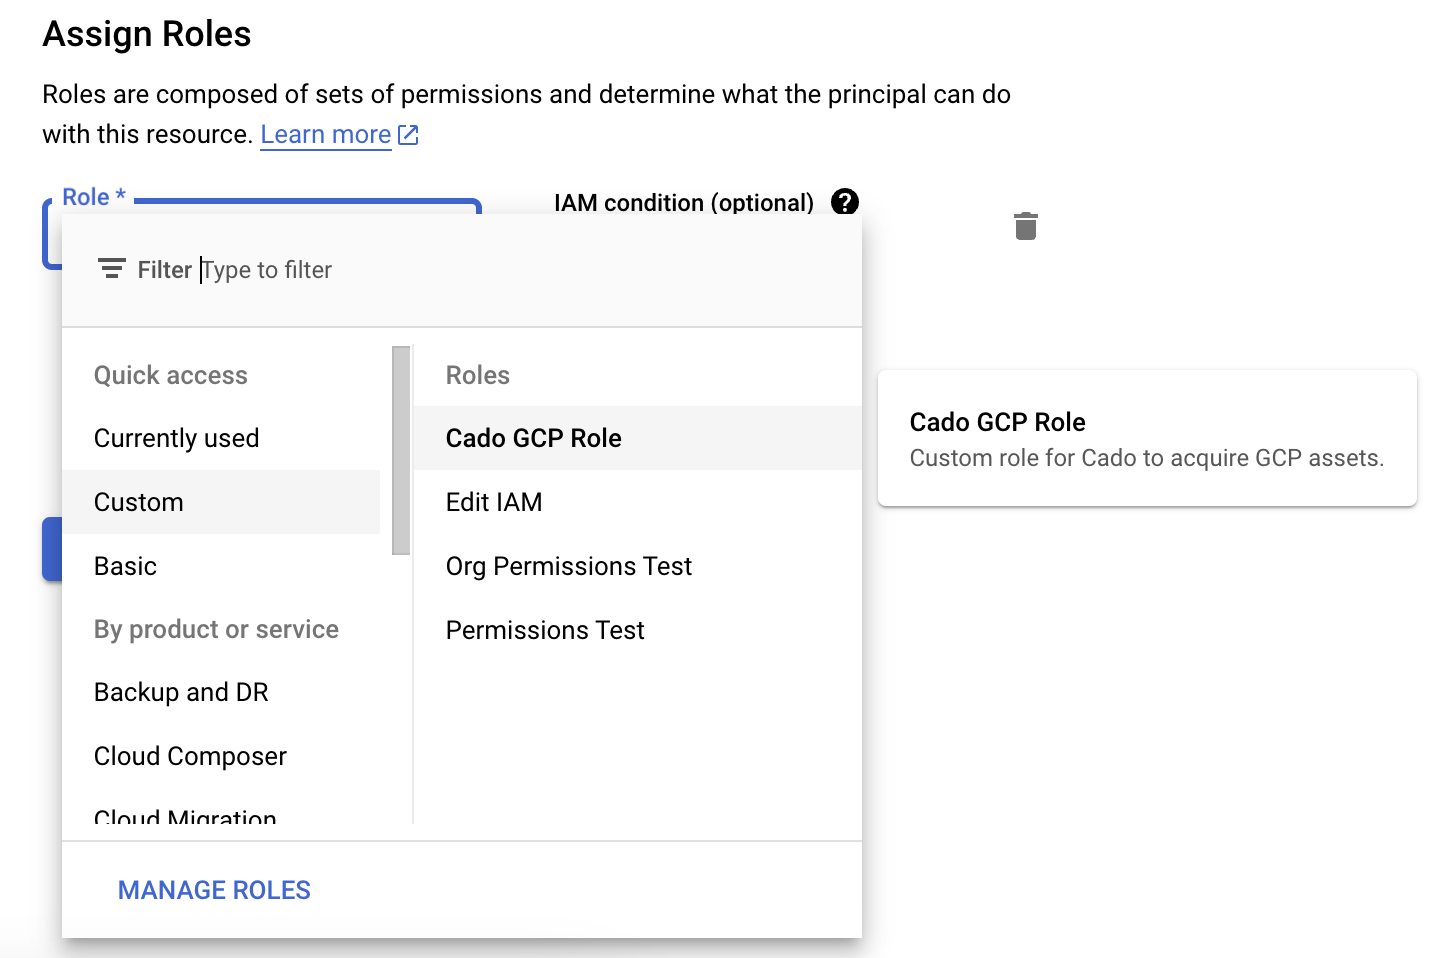
Task: Select the Custom category
Action: tap(221, 502)
